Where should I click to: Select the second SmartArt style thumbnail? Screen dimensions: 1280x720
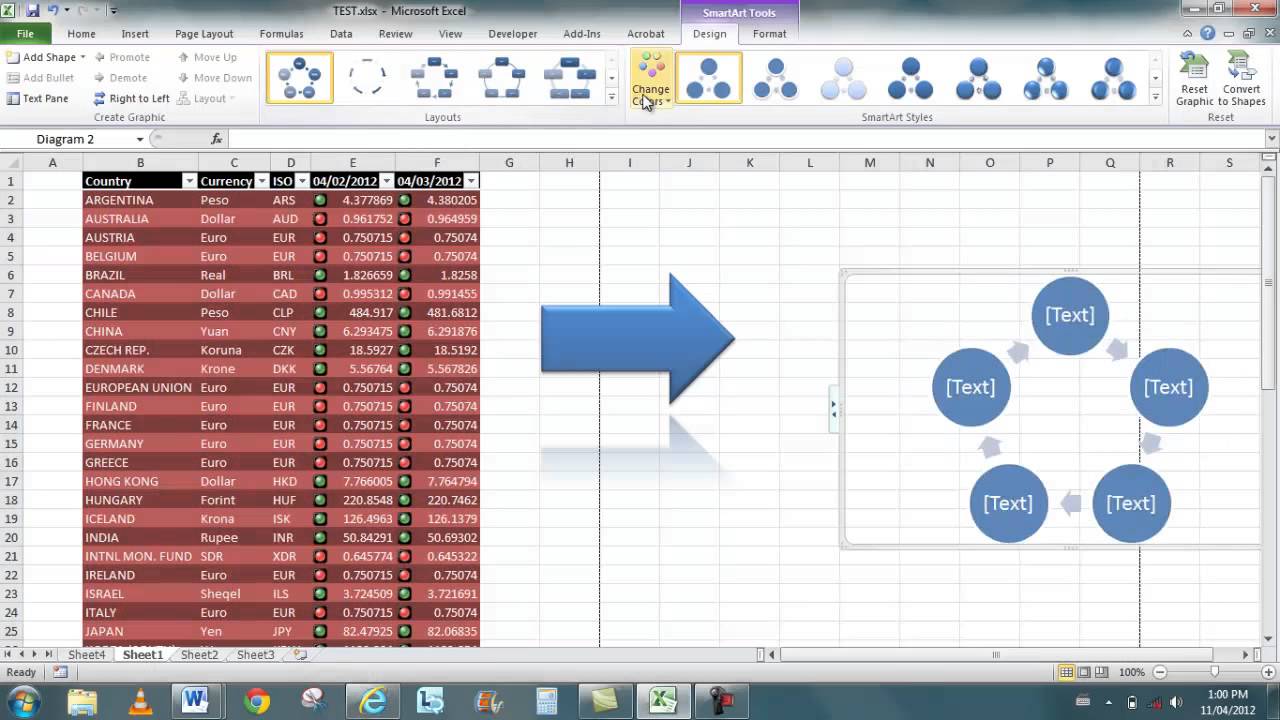(776, 78)
